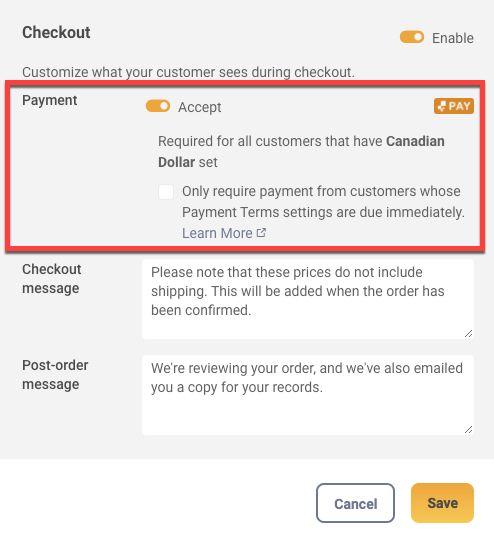This screenshot has height=544, width=494.
Task: Disable the Checkout Enable toggle
Action: coord(412,37)
